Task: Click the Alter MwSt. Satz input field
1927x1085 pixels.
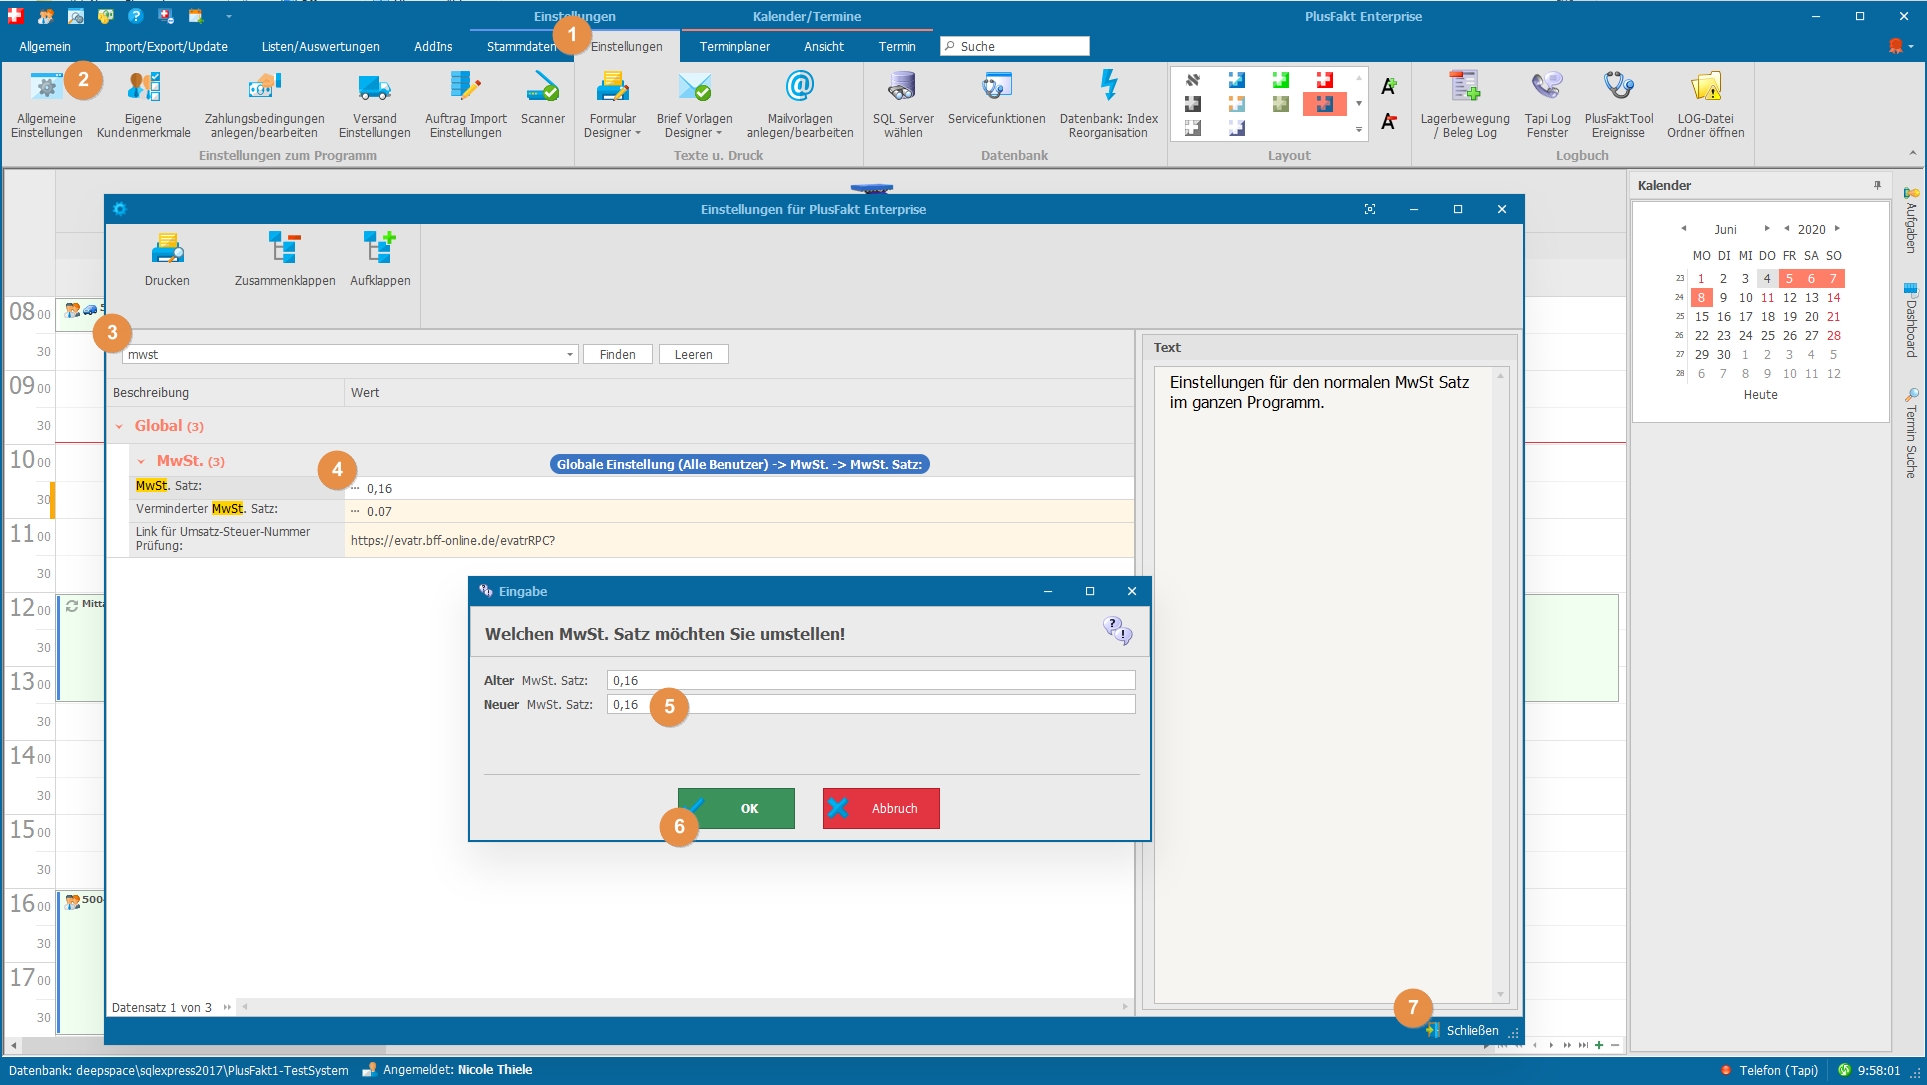Action: pos(871,680)
